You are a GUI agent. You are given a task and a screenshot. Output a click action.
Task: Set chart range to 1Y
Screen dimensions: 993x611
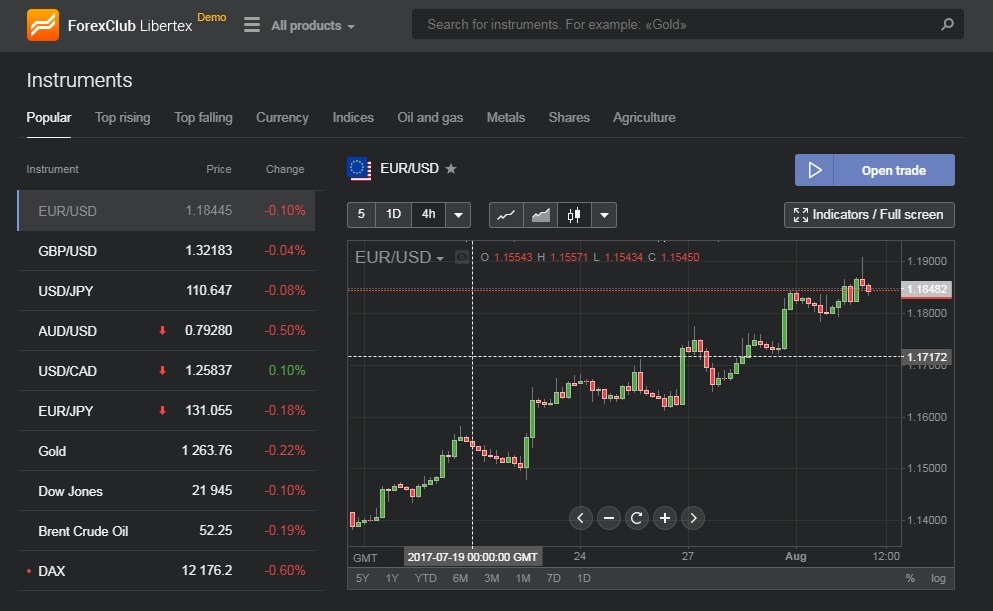point(392,578)
